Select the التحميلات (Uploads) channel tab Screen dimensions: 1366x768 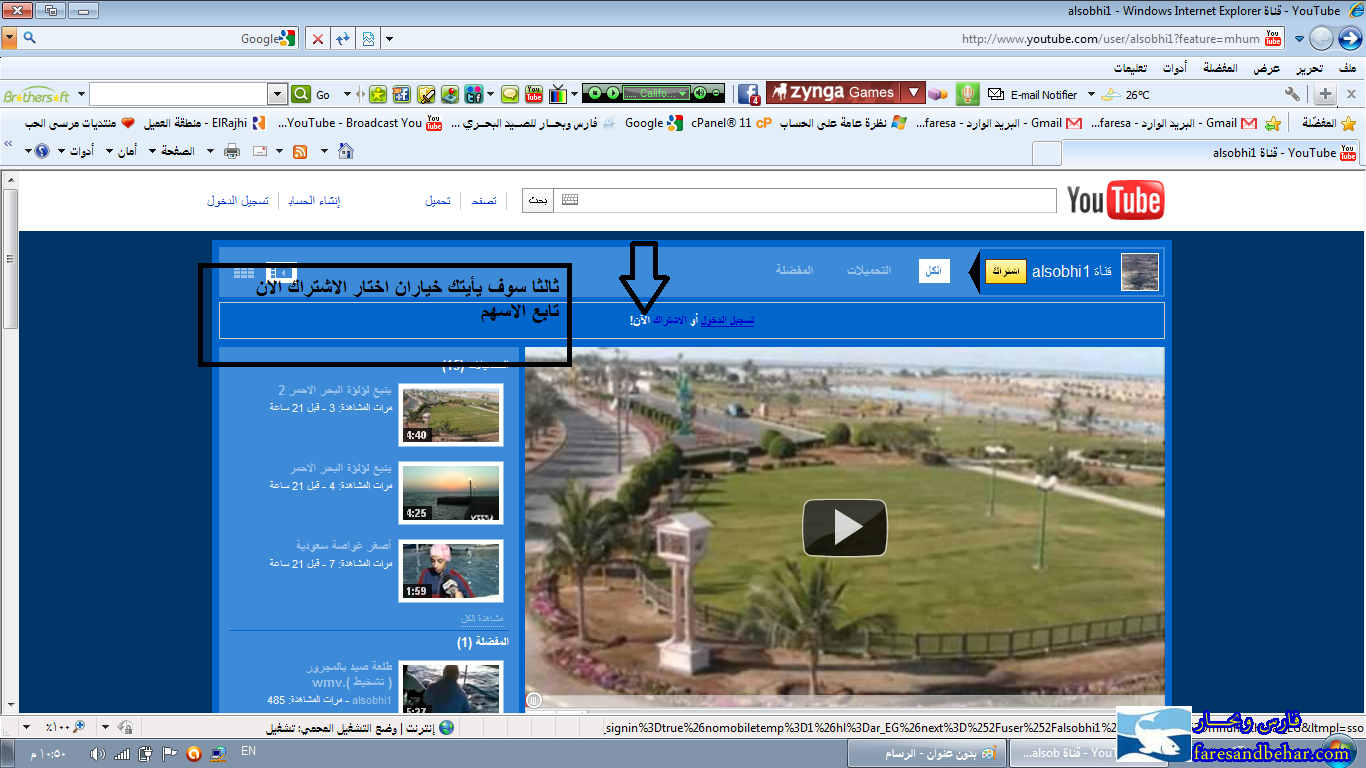pos(869,271)
